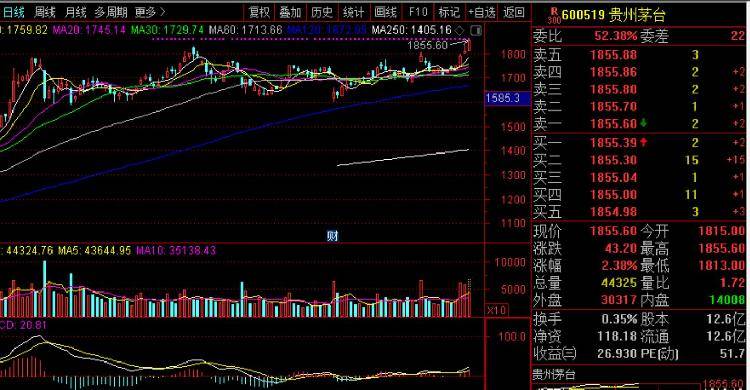Expand the 更多 more periods menu
This screenshot has width=750, height=390.
pos(150,12)
